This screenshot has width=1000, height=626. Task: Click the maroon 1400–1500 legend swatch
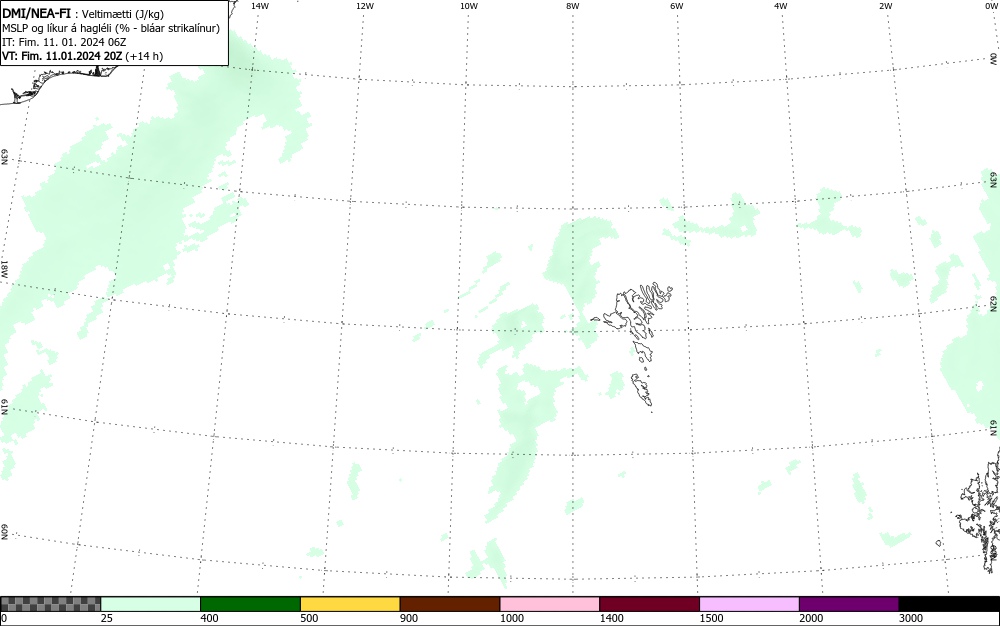pos(649,604)
